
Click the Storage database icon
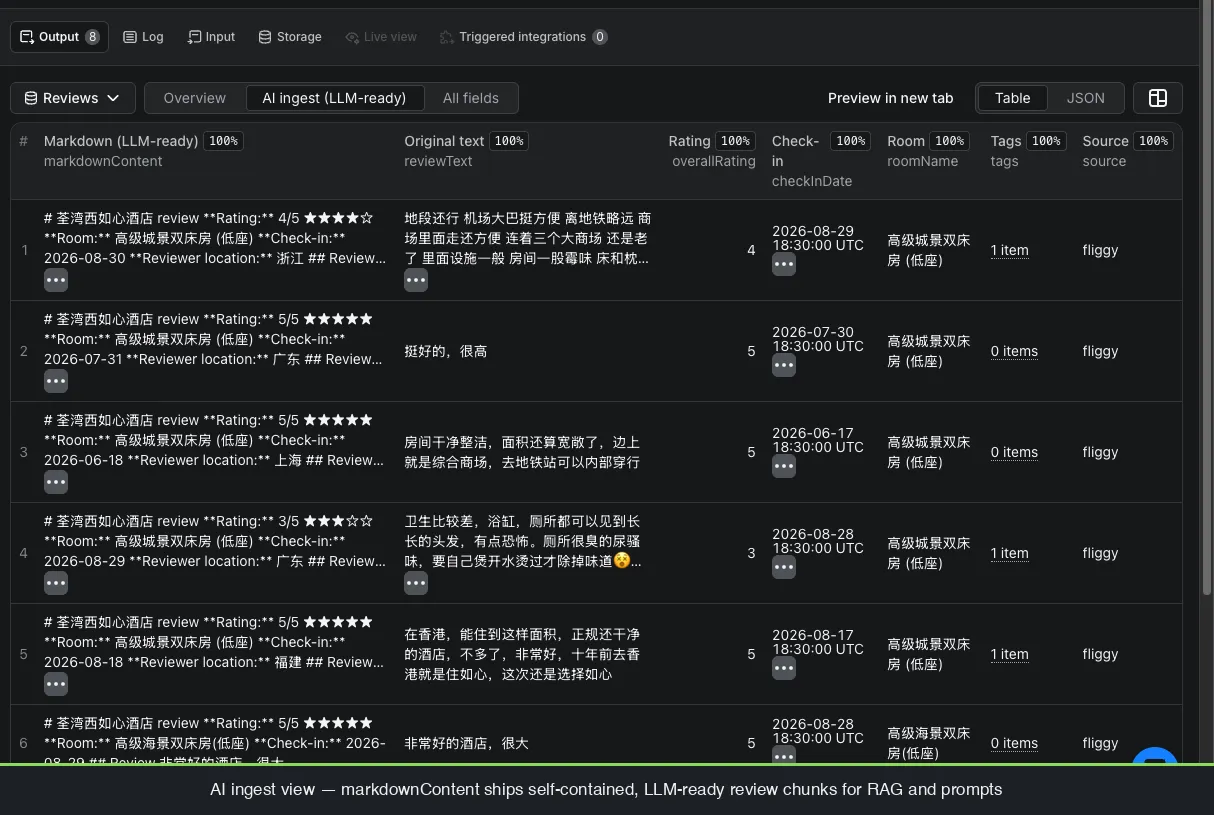click(x=265, y=37)
